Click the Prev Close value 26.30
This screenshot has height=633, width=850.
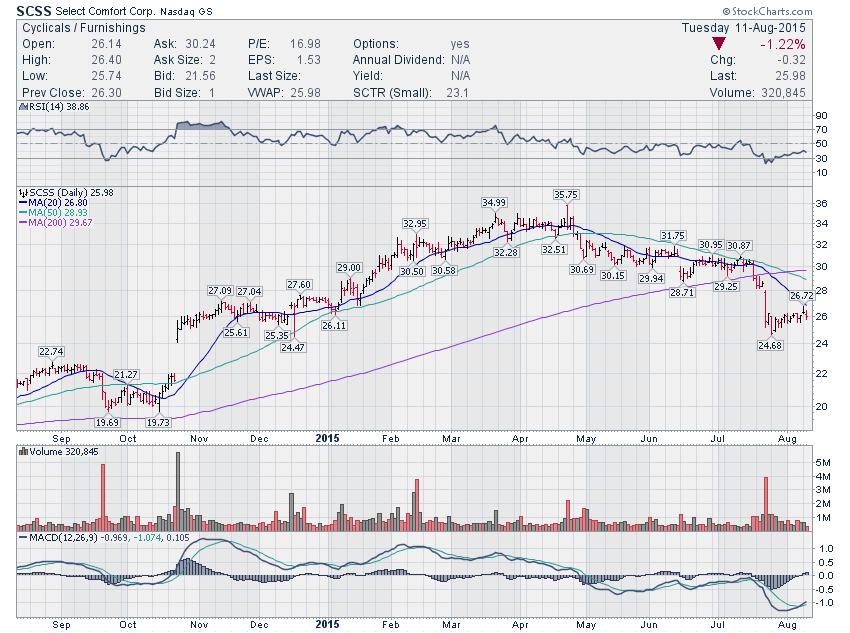coord(106,93)
